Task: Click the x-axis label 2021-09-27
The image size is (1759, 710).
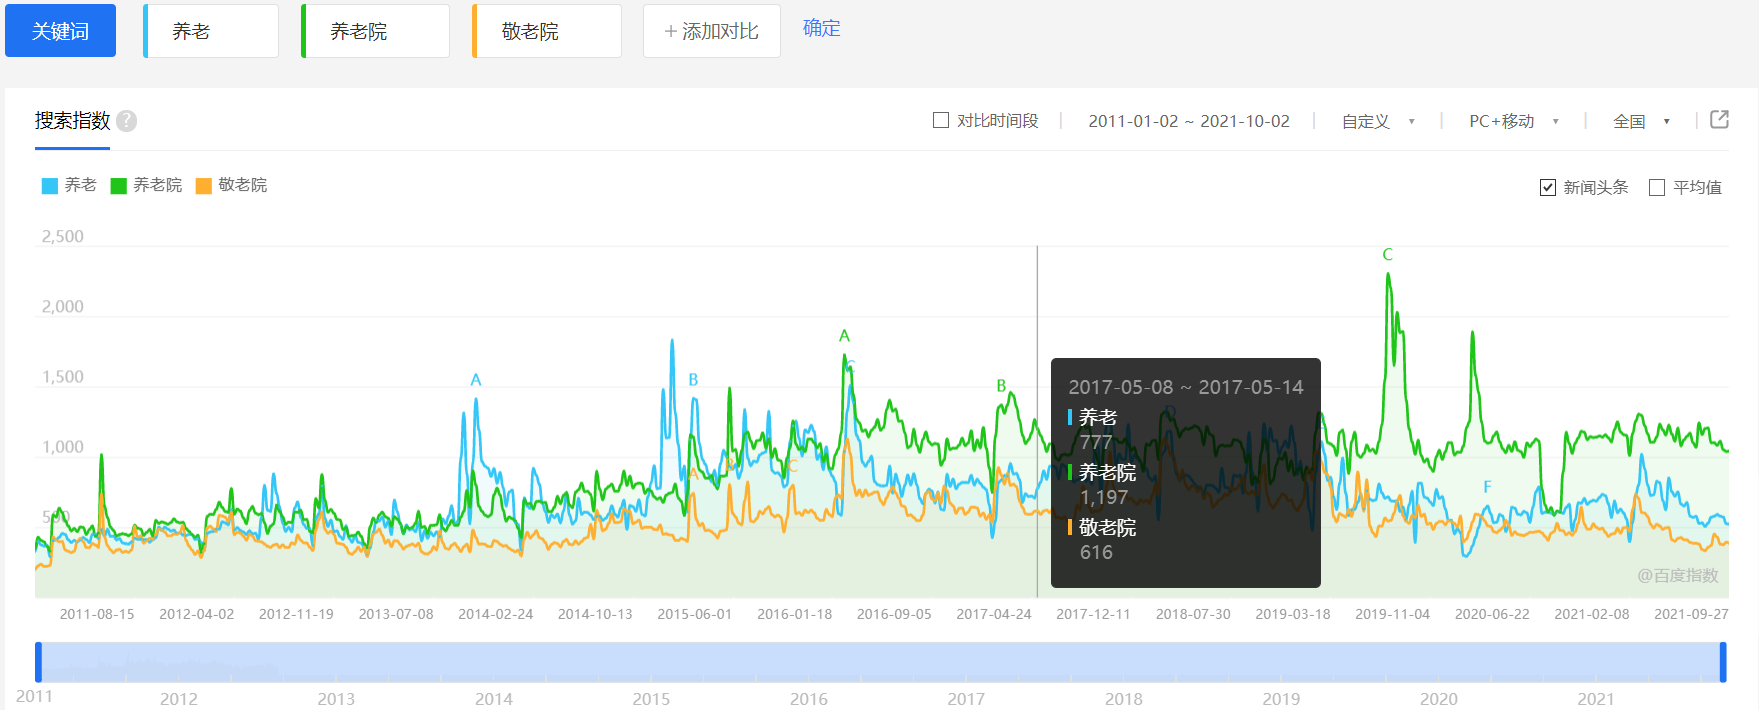Action: 1691,614
